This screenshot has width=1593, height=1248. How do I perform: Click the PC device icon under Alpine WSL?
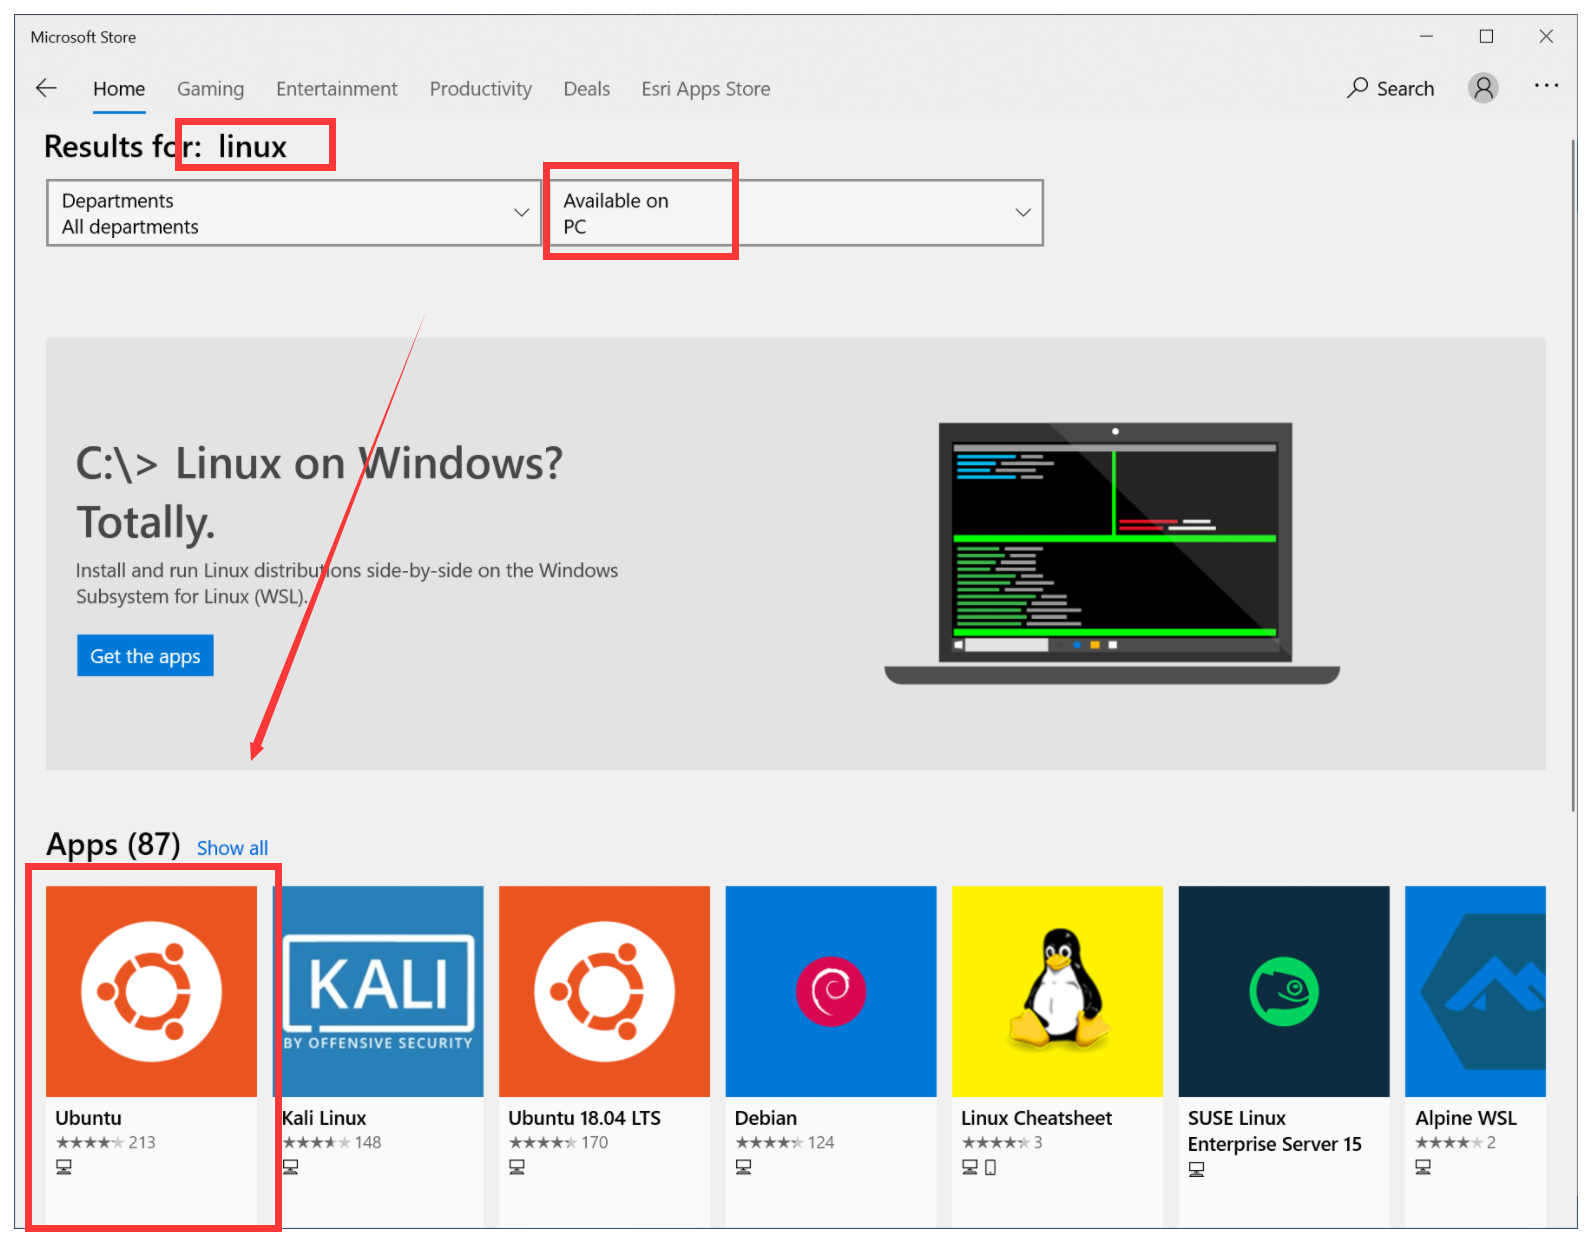click(1424, 1167)
